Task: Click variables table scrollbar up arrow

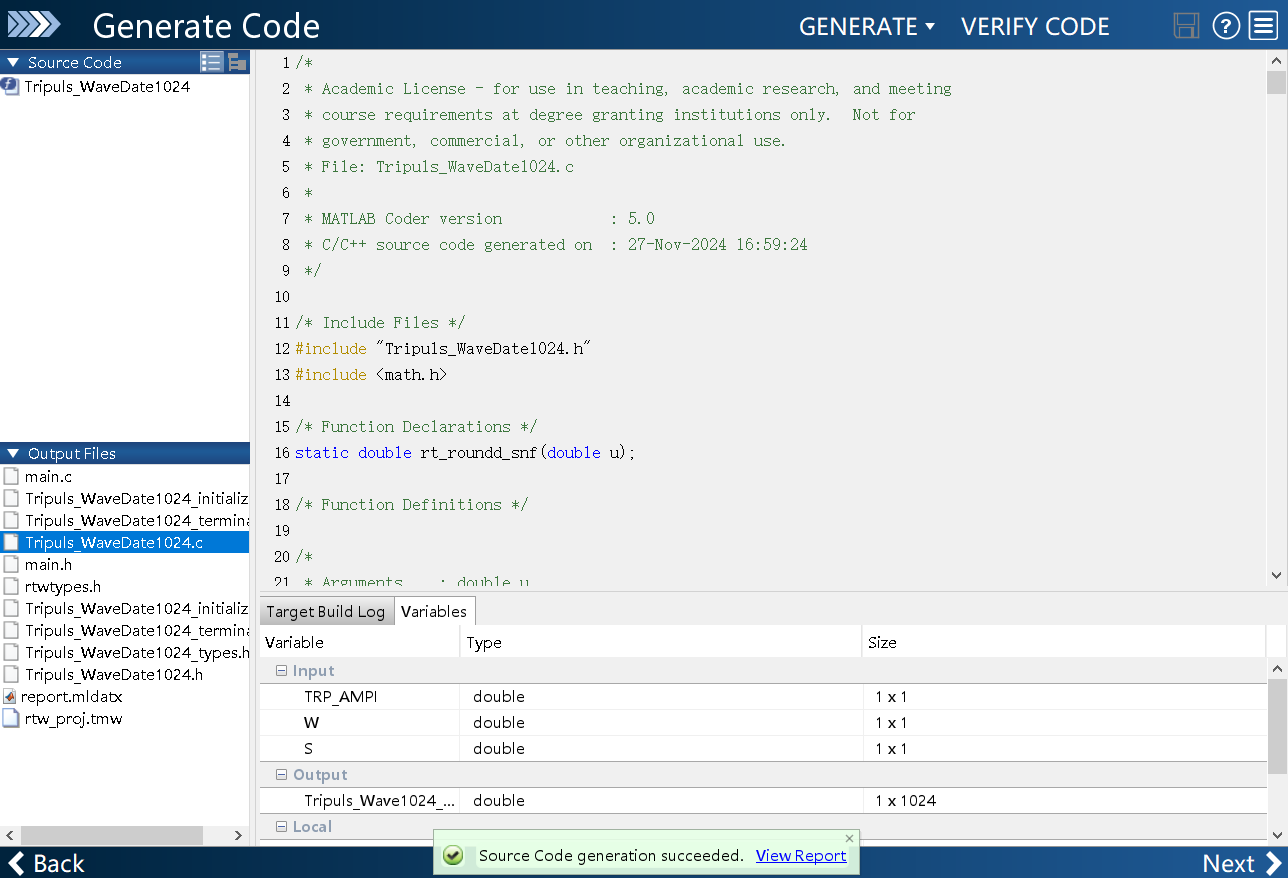Action: [x=1277, y=667]
